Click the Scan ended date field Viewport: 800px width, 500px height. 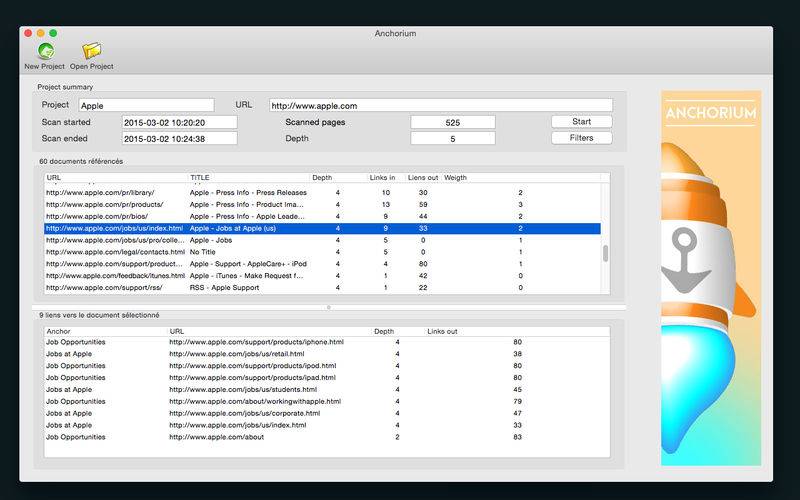click(180, 139)
